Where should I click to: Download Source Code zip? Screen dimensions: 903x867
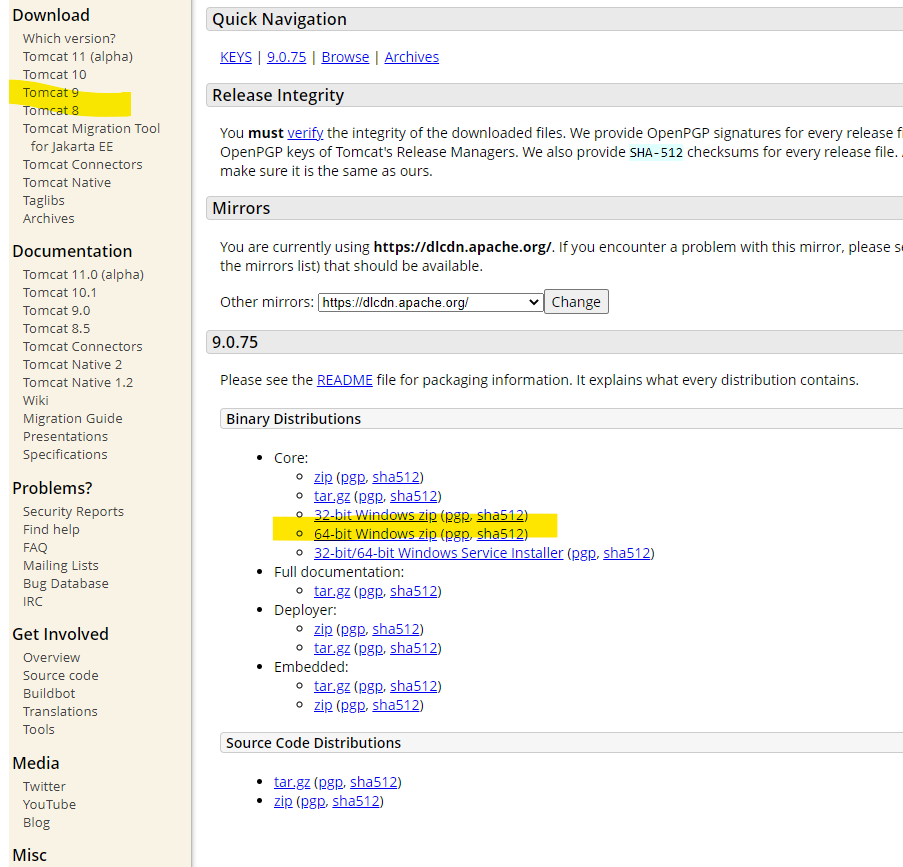[x=283, y=801]
